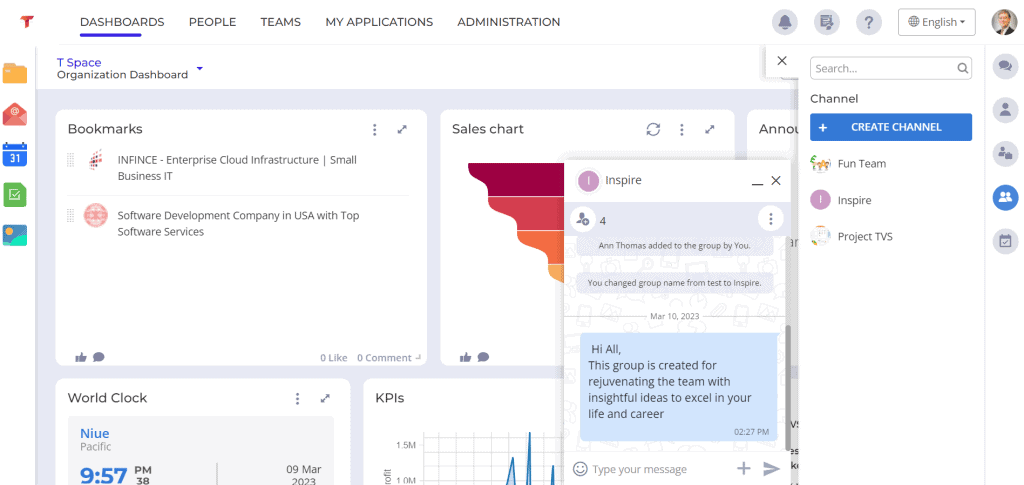Viewport: 1024px width, 485px height.
Task: Expand the Bookmarks widget to fullscreen
Action: point(402,129)
